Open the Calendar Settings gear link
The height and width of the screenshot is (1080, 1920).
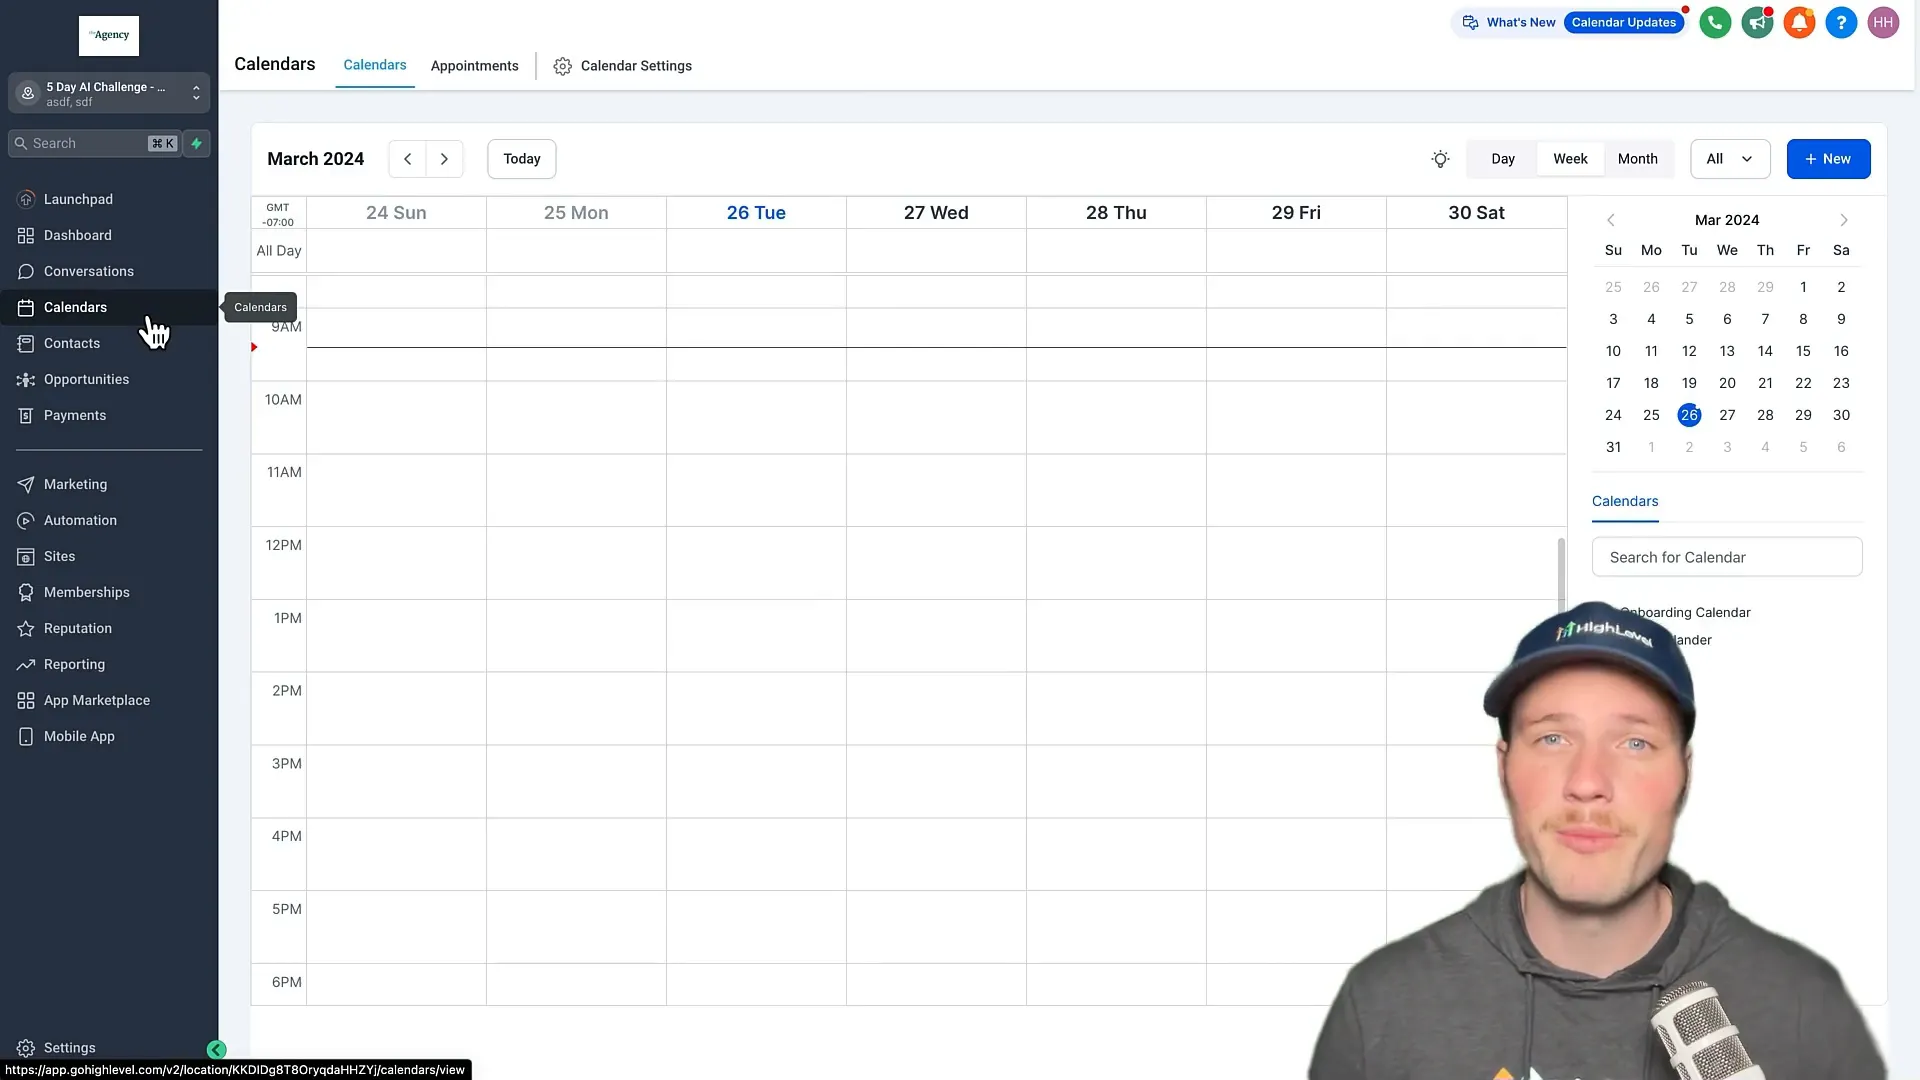click(x=622, y=66)
